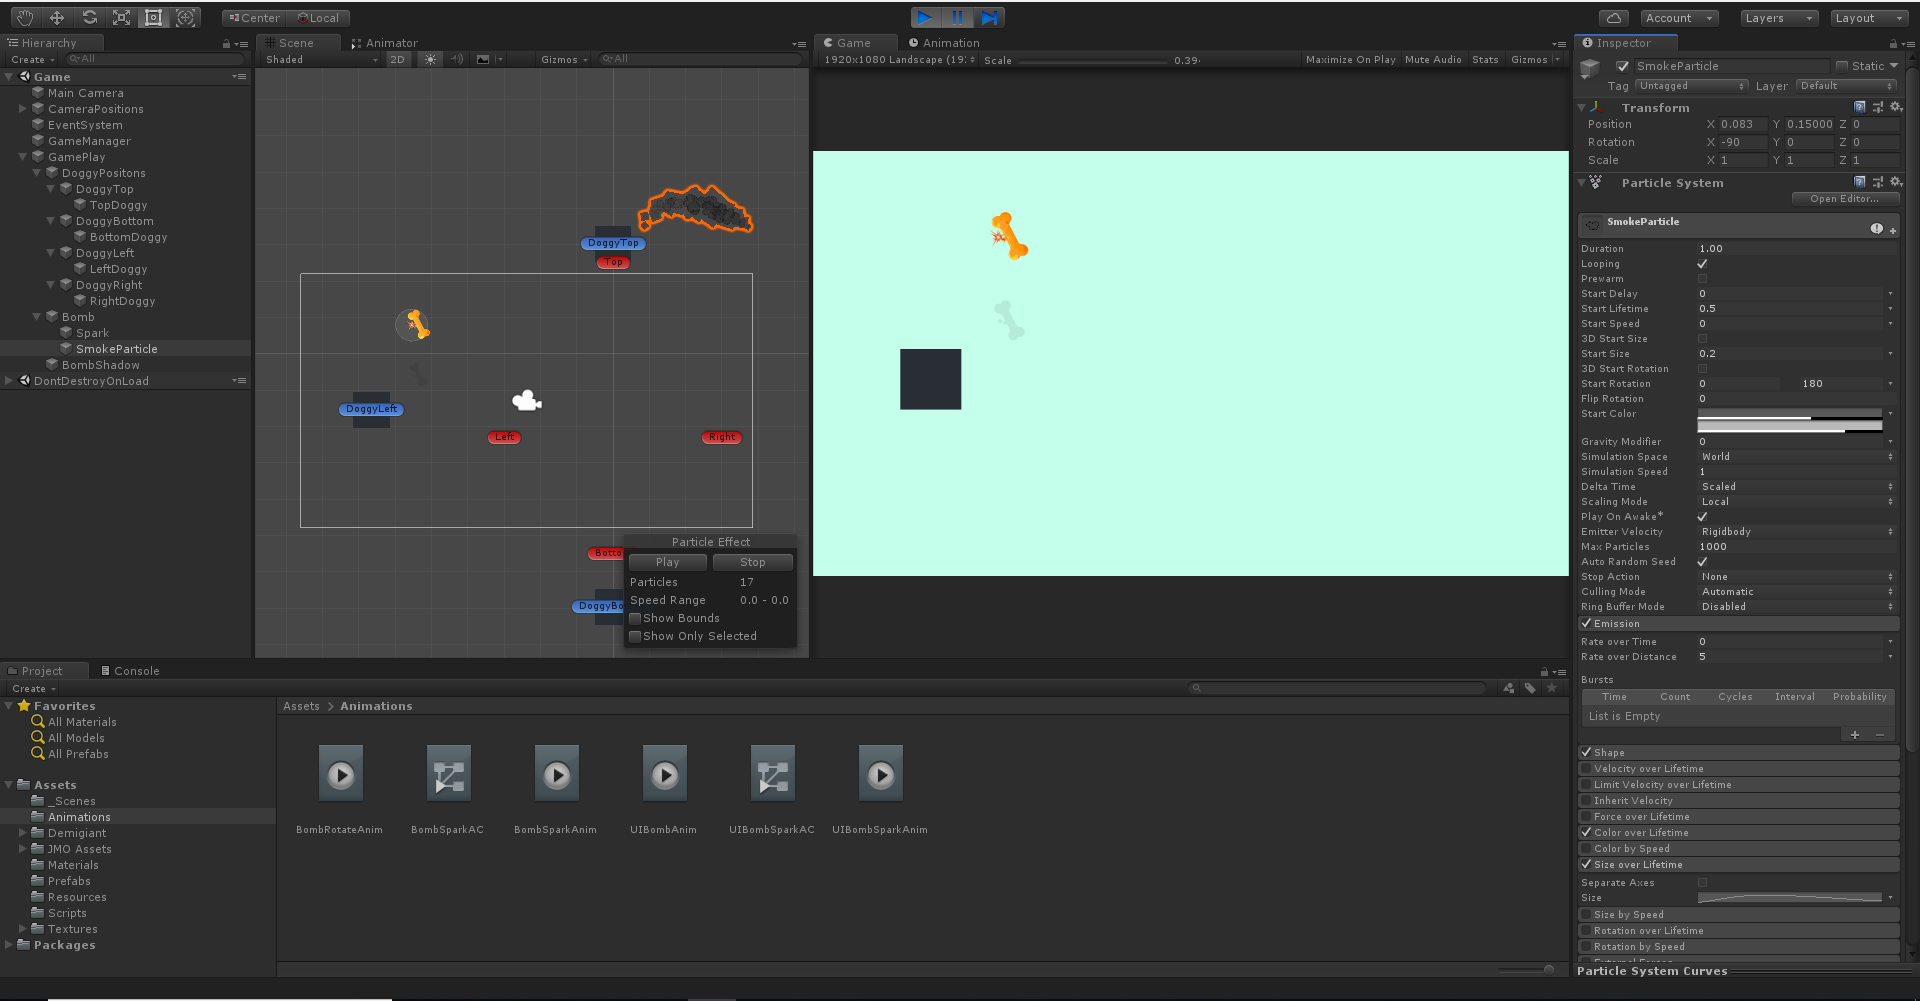The width and height of the screenshot is (1920, 1001).
Task: Select the combined Transform tool
Action: (x=185, y=18)
